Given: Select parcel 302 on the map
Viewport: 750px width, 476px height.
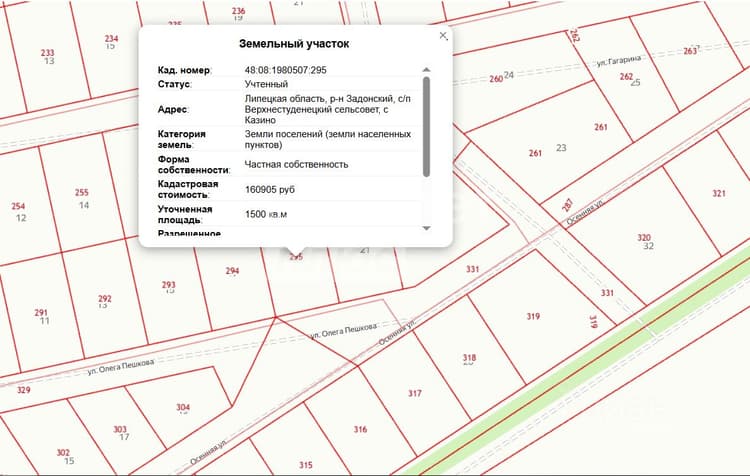Looking at the screenshot, I should click(x=63, y=452).
